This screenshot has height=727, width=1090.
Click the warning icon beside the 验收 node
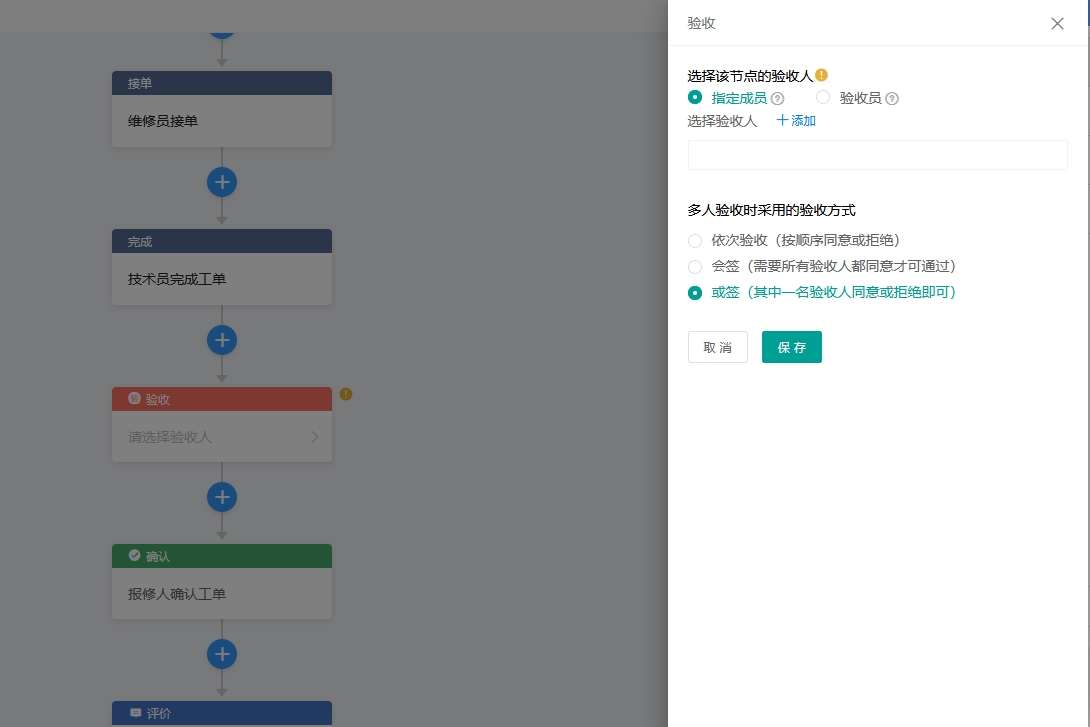(345, 395)
